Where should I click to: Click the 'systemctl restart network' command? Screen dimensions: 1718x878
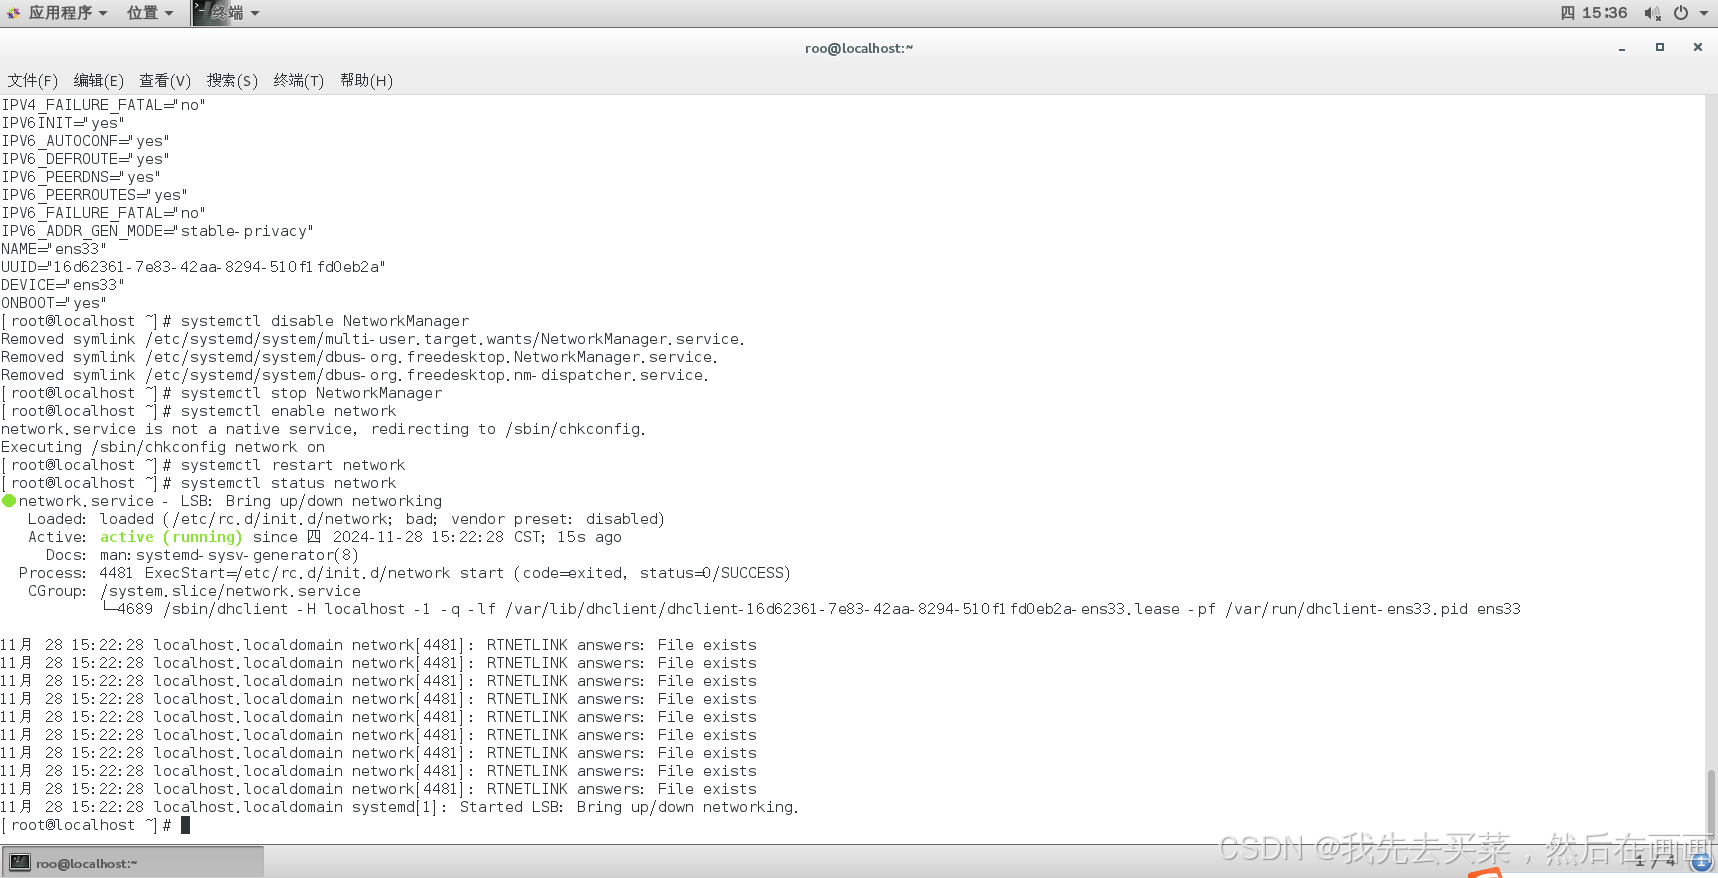click(293, 465)
